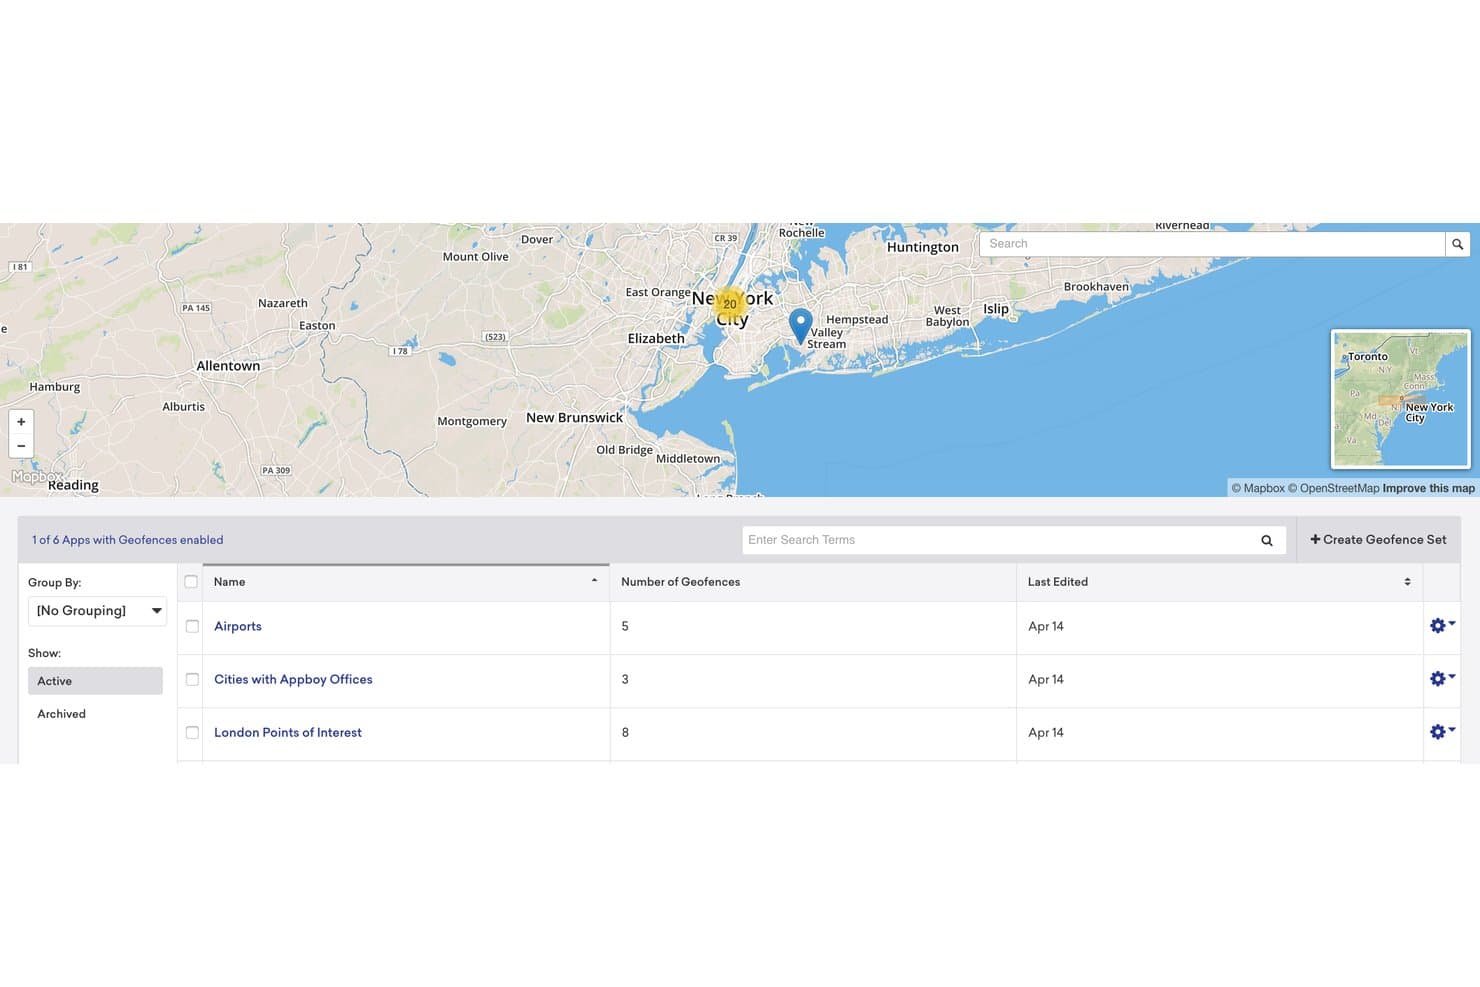Click the Improve this map link
The width and height of the screenshot is (1480, 987).
click(1428, 488)
